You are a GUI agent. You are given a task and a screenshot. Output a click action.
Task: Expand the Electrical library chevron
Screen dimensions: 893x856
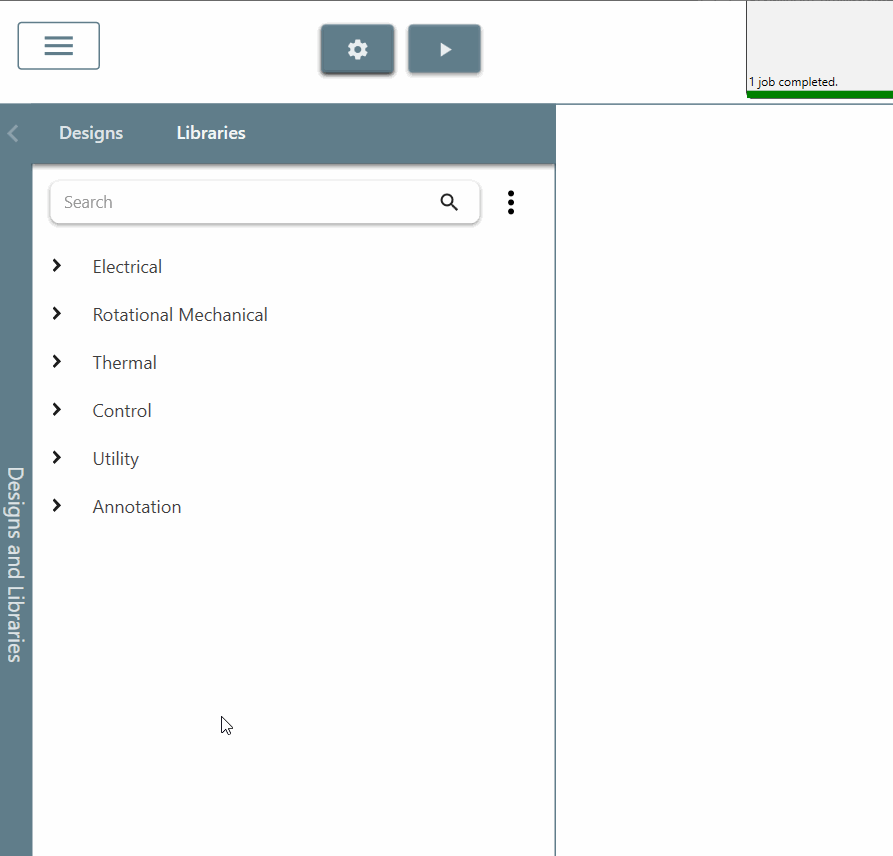coord(57,266)
